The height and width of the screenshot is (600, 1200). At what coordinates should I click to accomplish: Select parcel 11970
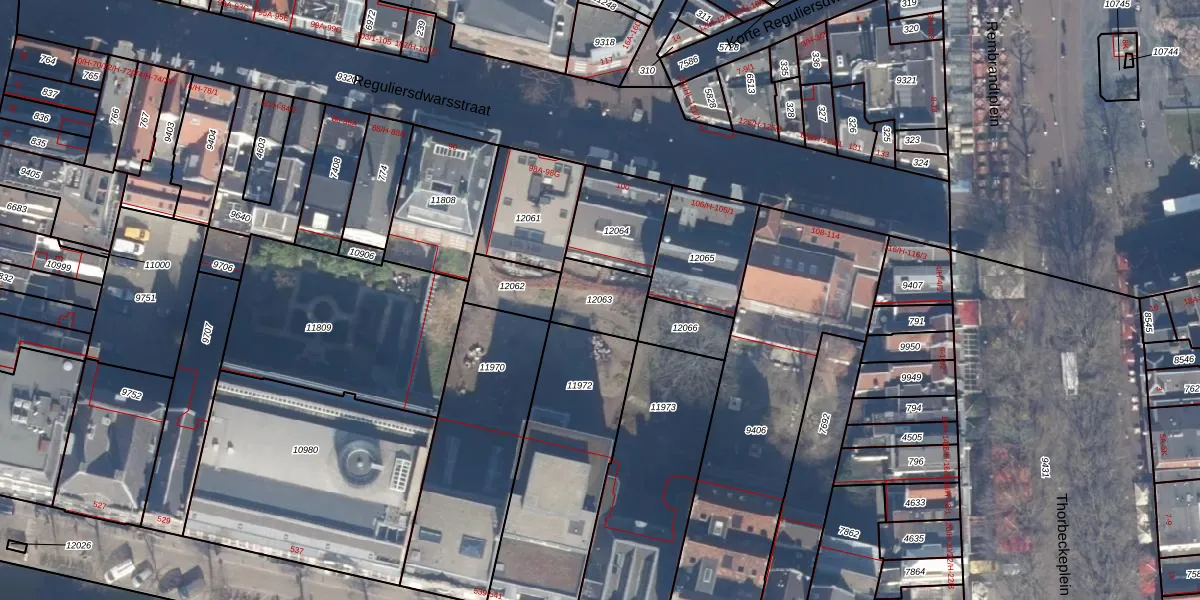tap(492, 368)
